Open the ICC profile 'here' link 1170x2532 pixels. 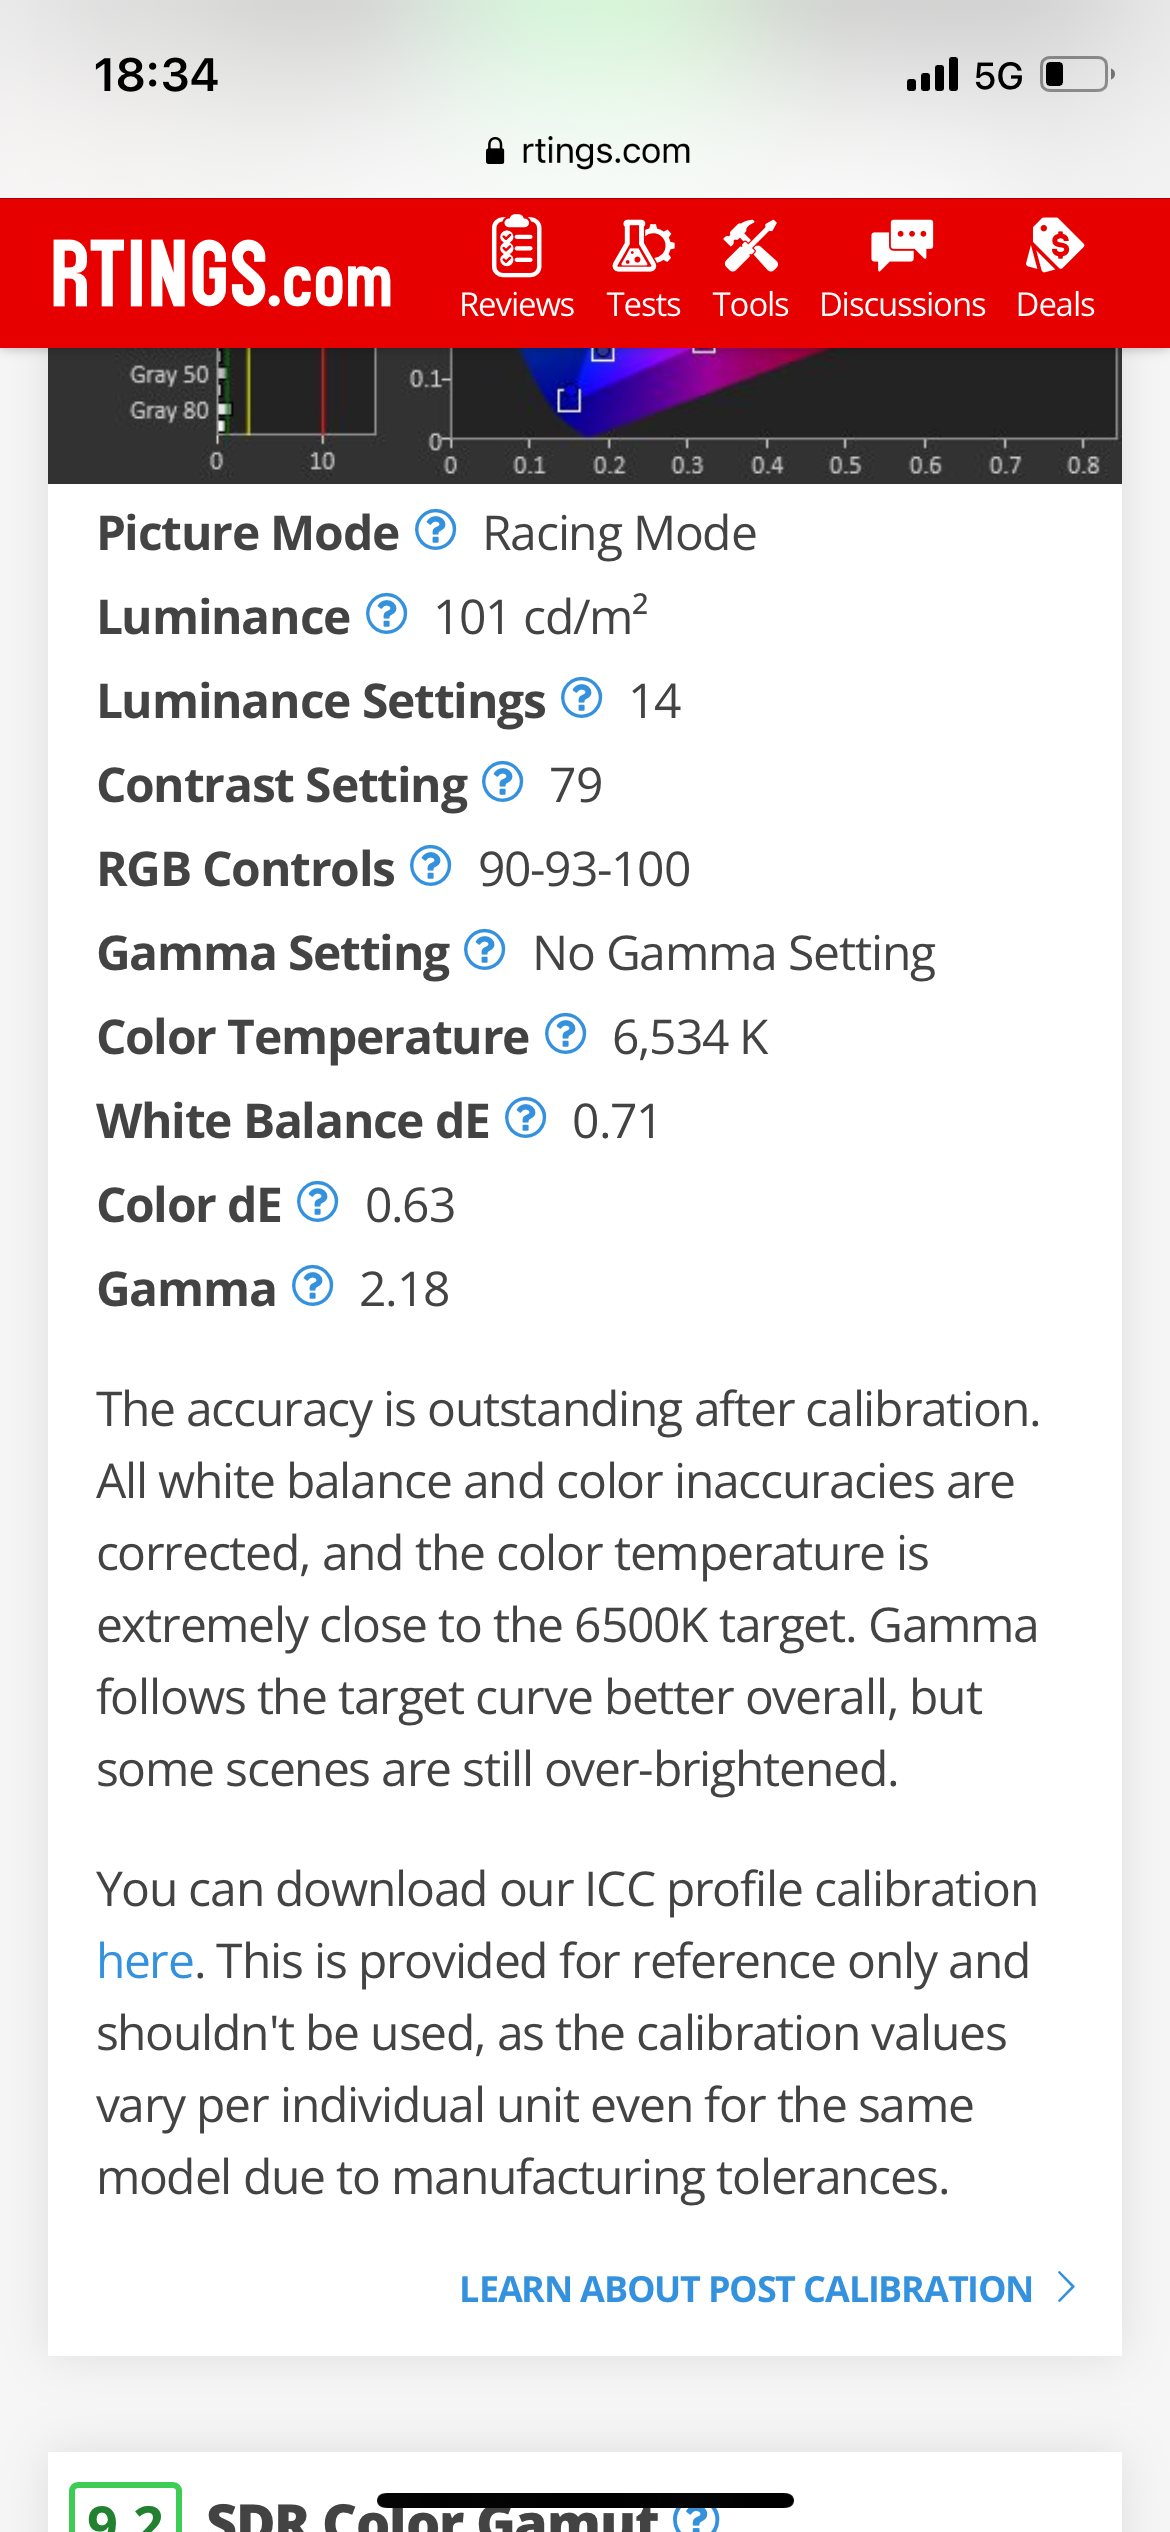coord(145,1961)
